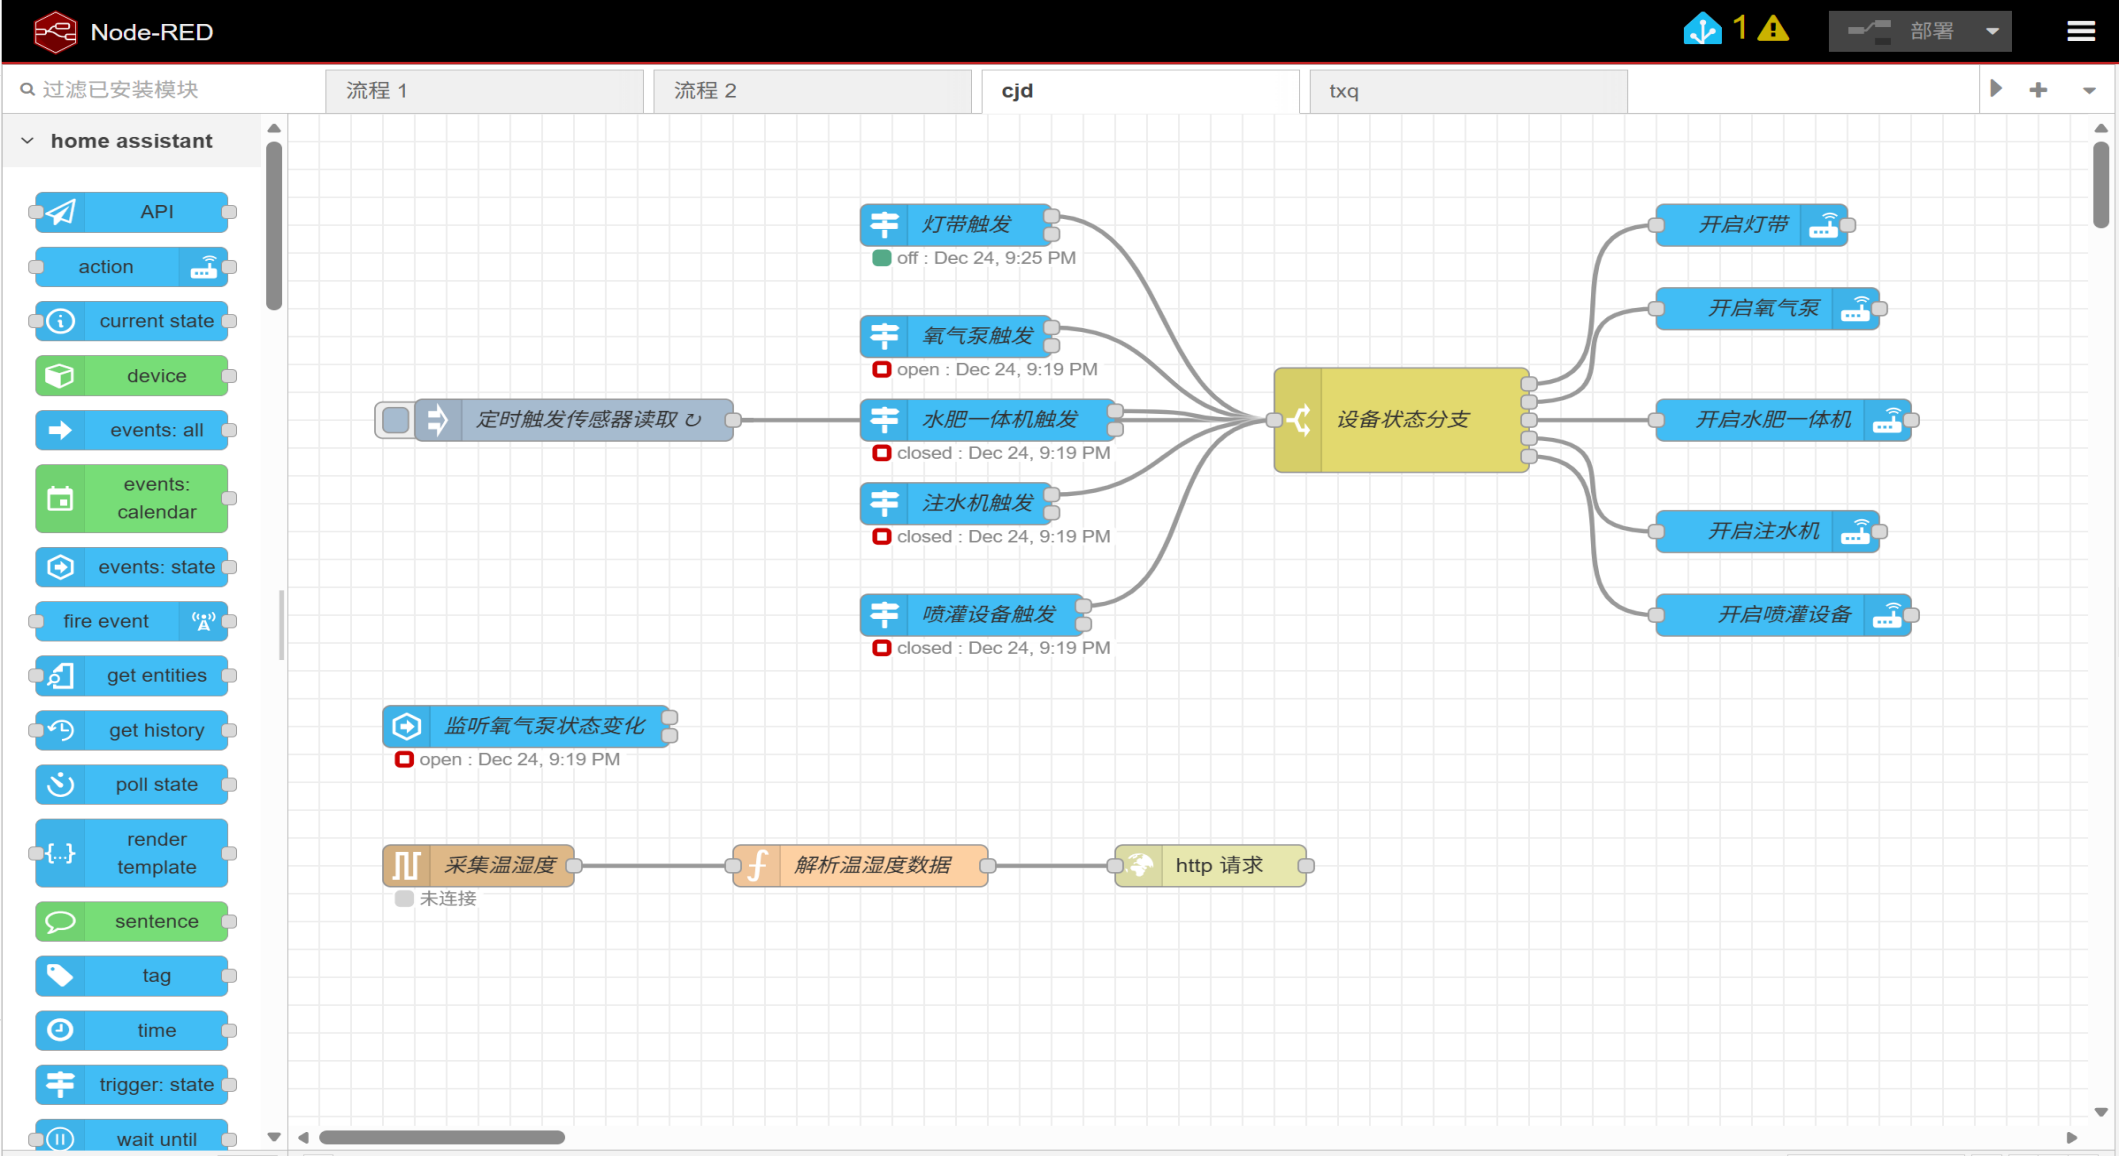The width and height of the screenshot is (2120, 1156).
Task: Click the 采集温湿度 serial node icon
Action: 407,866
